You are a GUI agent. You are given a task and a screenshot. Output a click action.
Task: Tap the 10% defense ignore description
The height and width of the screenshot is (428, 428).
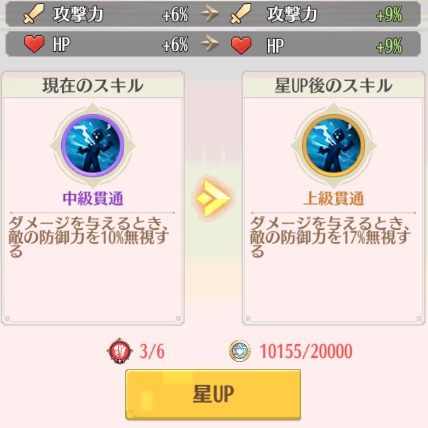pyautogui.click(x=89, y=237)
